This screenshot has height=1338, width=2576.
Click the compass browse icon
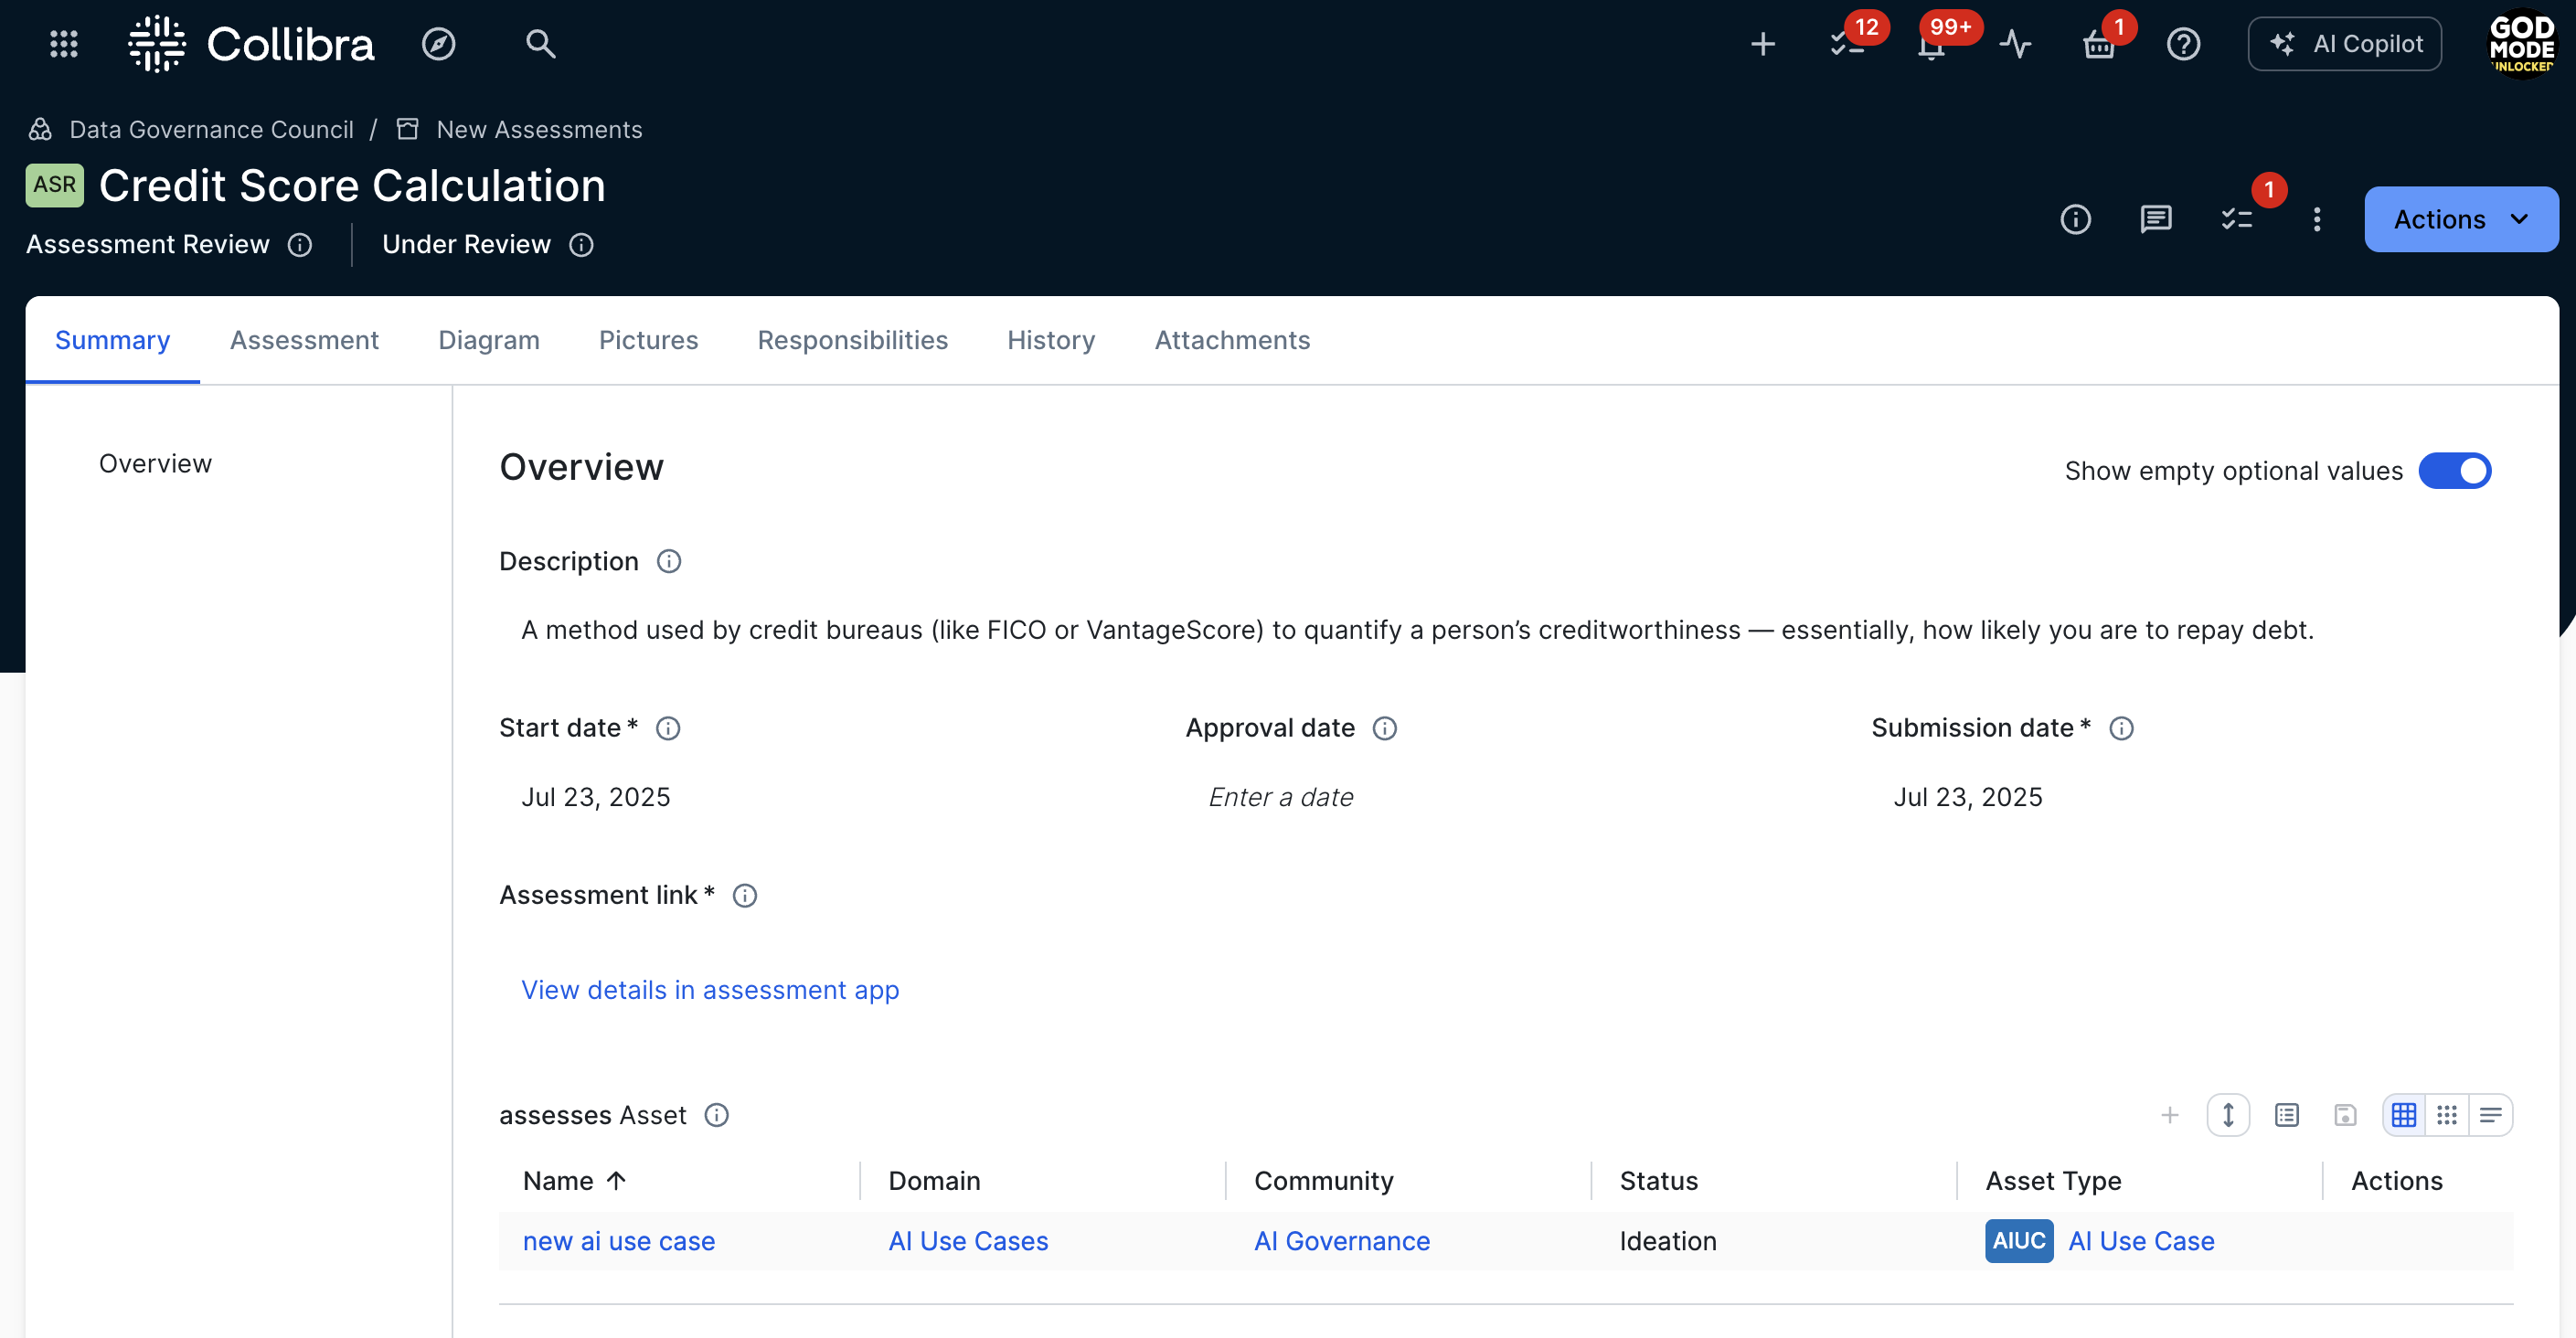click(438, 44)
